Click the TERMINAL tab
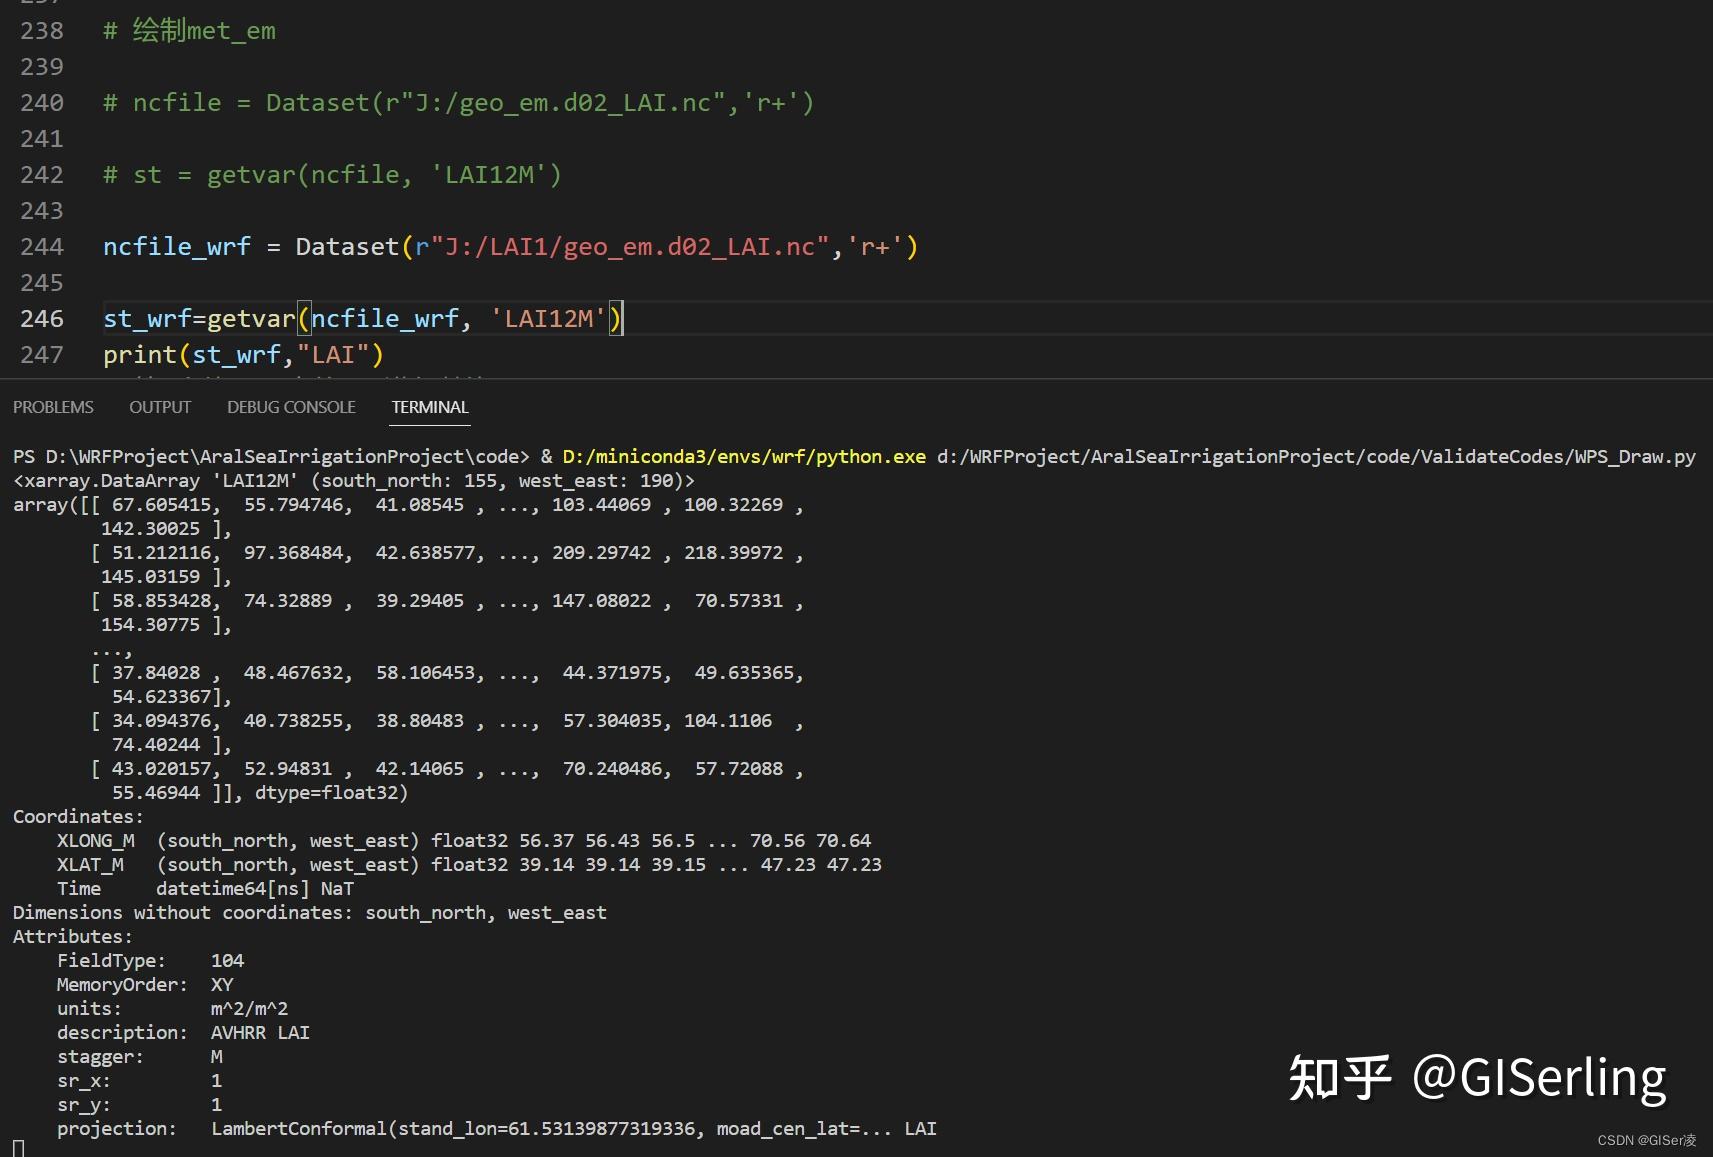 [430, 407]
